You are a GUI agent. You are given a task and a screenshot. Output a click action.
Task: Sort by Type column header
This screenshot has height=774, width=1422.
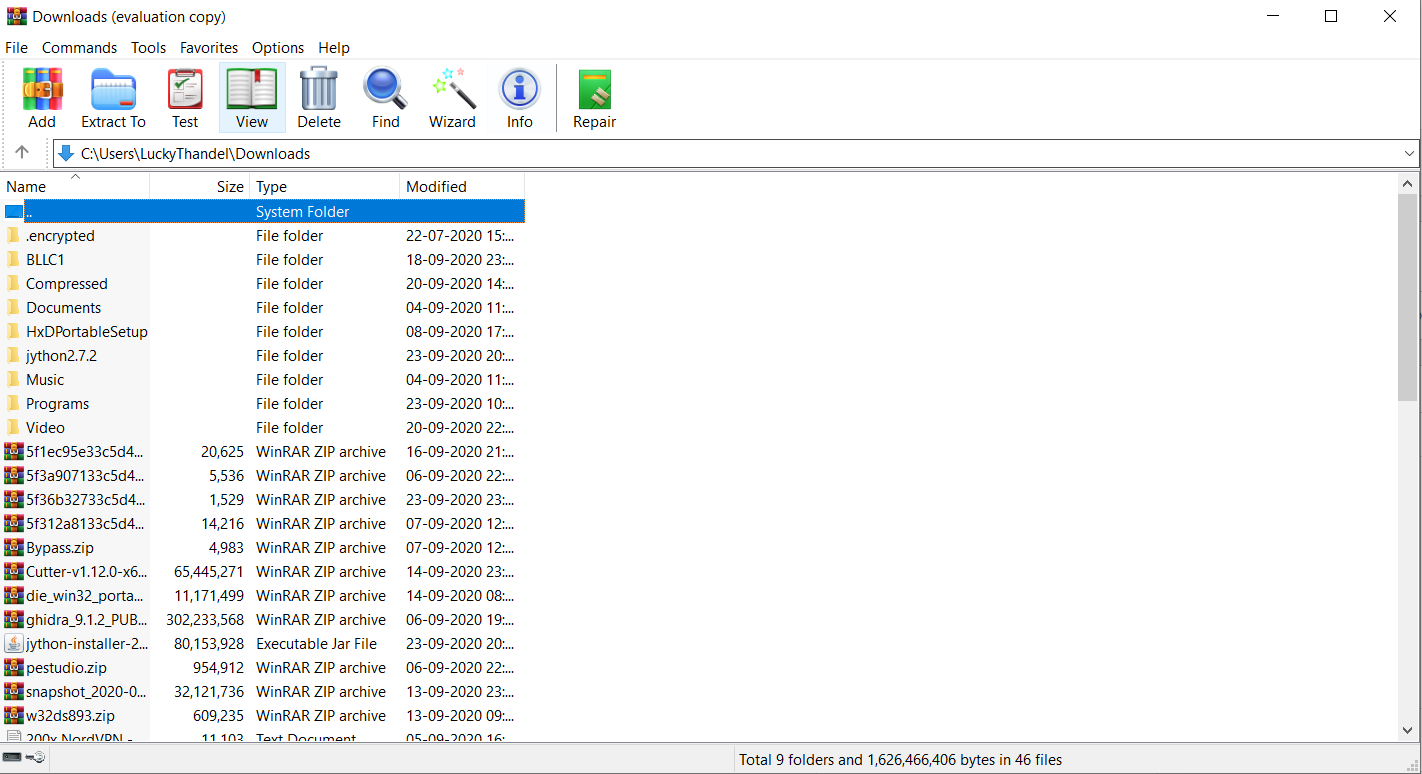[325, 186]
